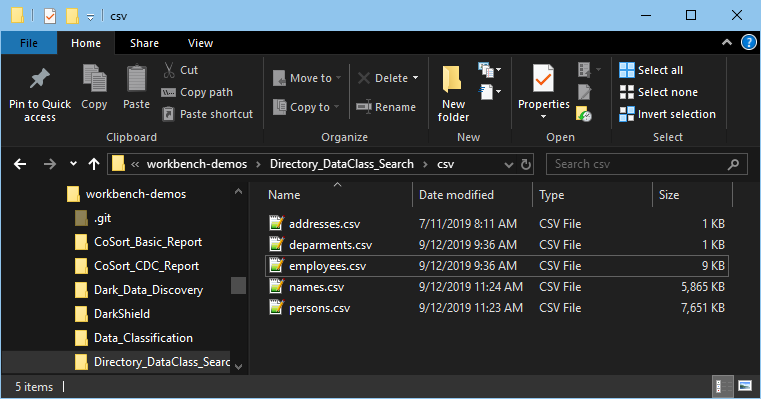Open the Properties dropdown arrow
Screen dimensions: 761x399
543,116
